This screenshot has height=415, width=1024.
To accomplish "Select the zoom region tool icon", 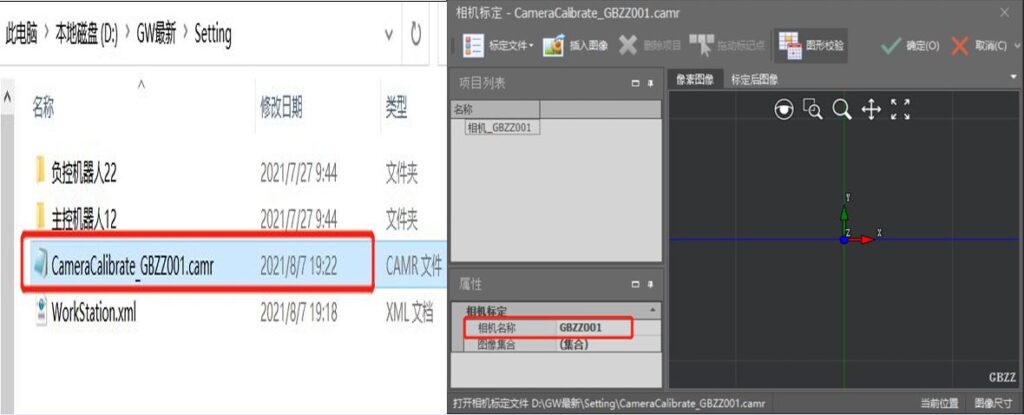I will (813, 110).
